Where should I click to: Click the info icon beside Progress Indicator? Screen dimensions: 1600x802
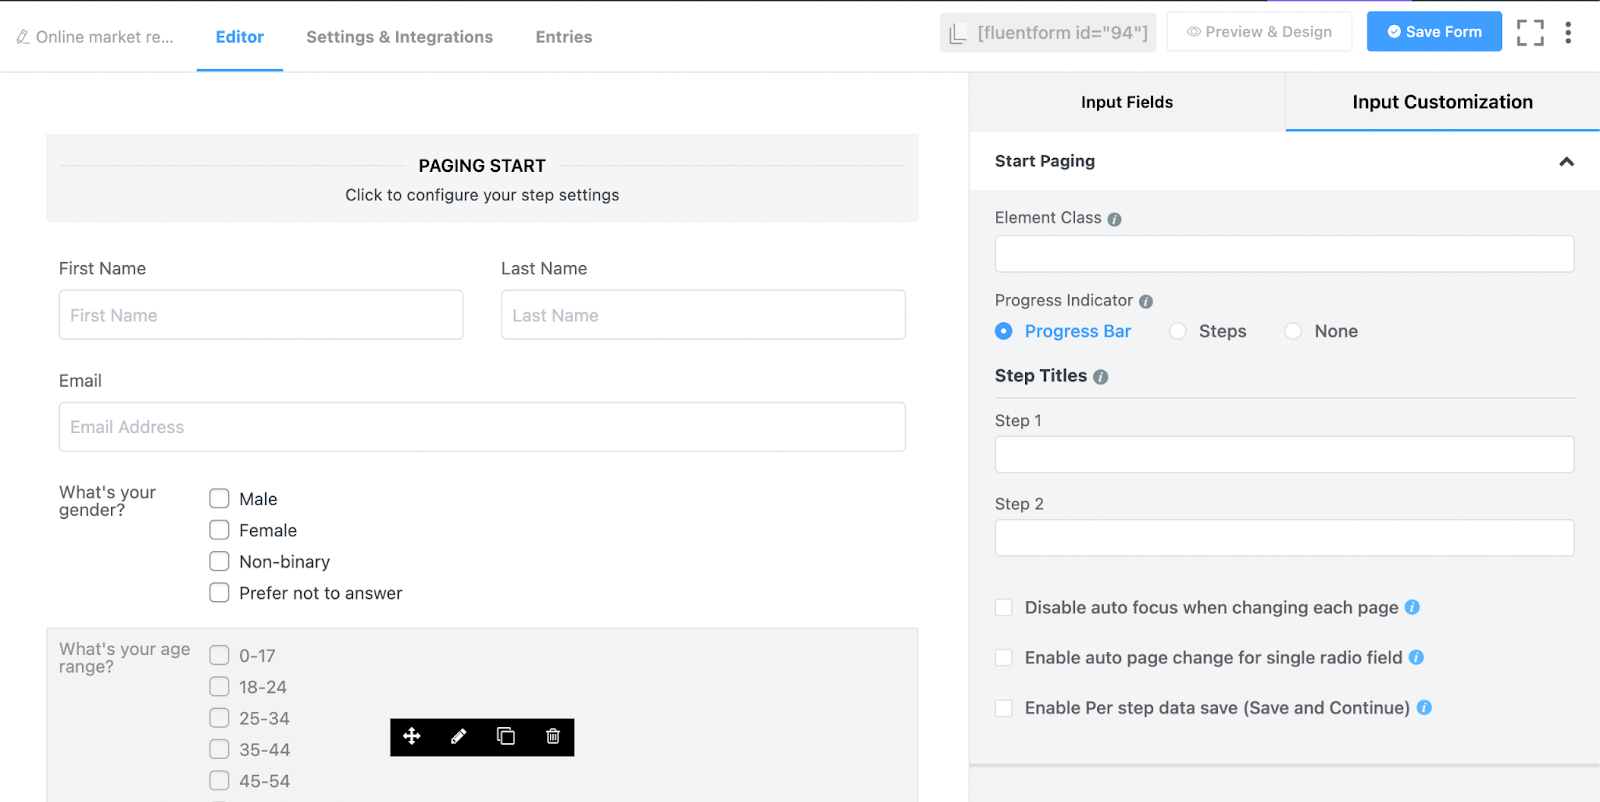1146,302
